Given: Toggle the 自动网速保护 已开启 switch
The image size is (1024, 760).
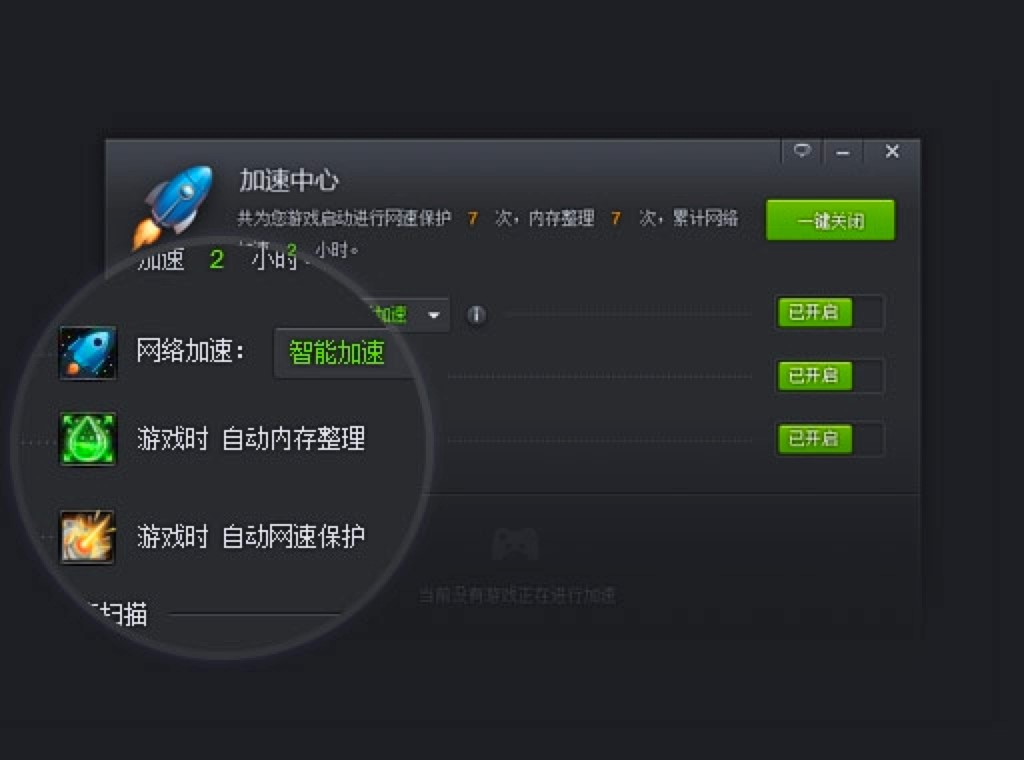Looking at the screenshot, I should click(829, 438).
